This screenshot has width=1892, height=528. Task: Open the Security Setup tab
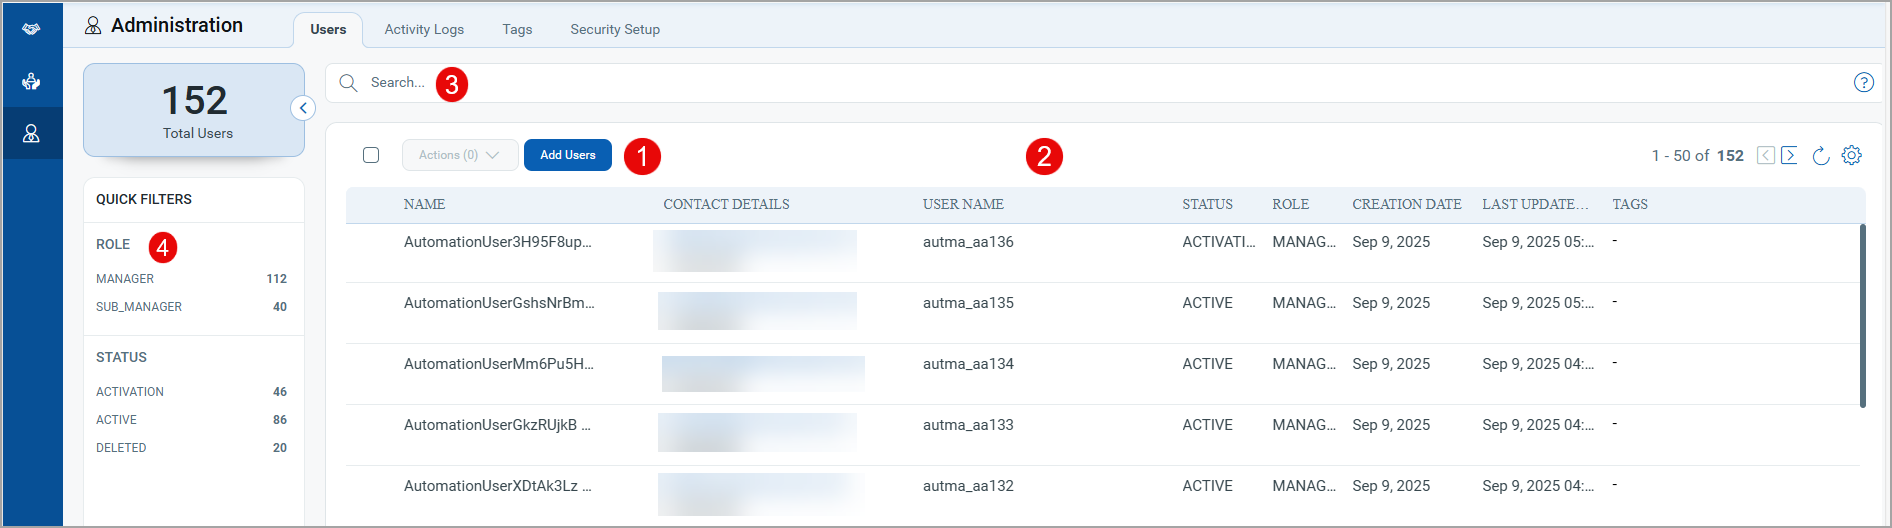point(615,29)
